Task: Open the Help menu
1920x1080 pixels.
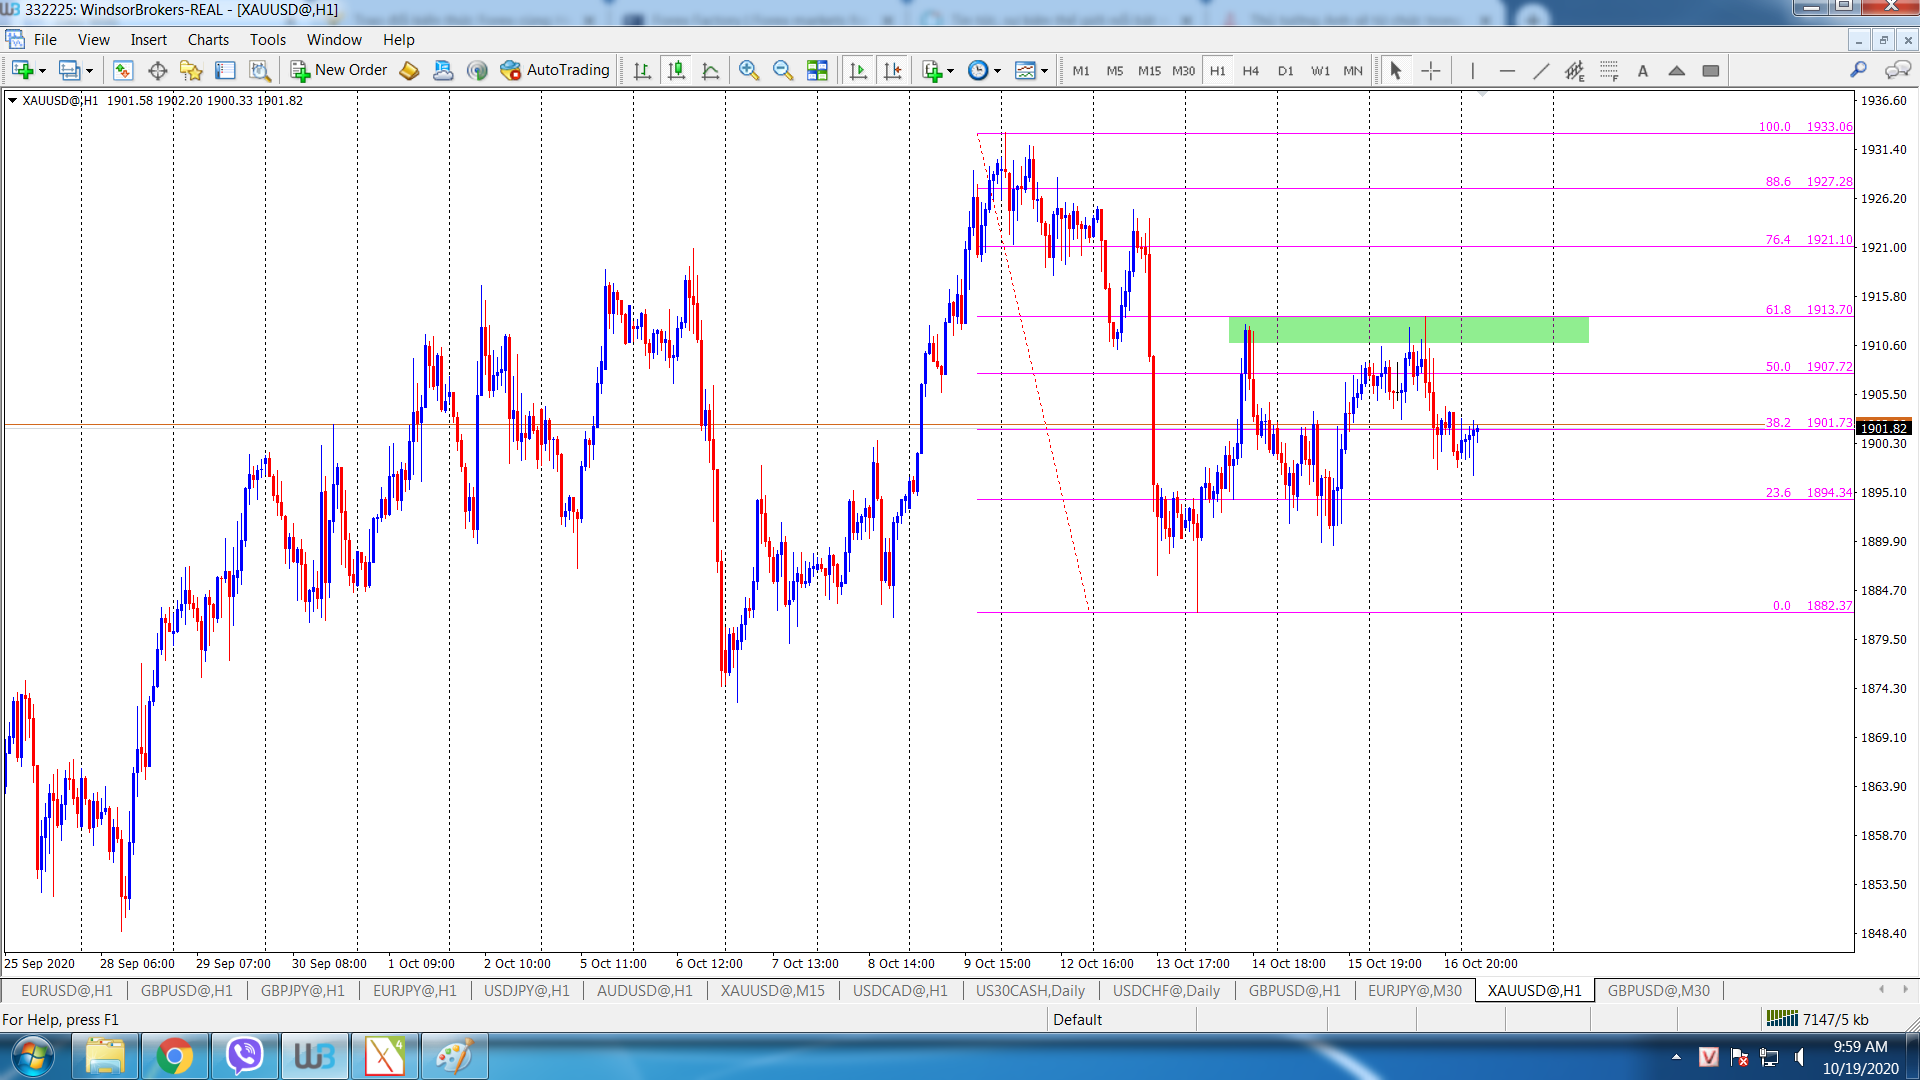Action: click(398, 40)
